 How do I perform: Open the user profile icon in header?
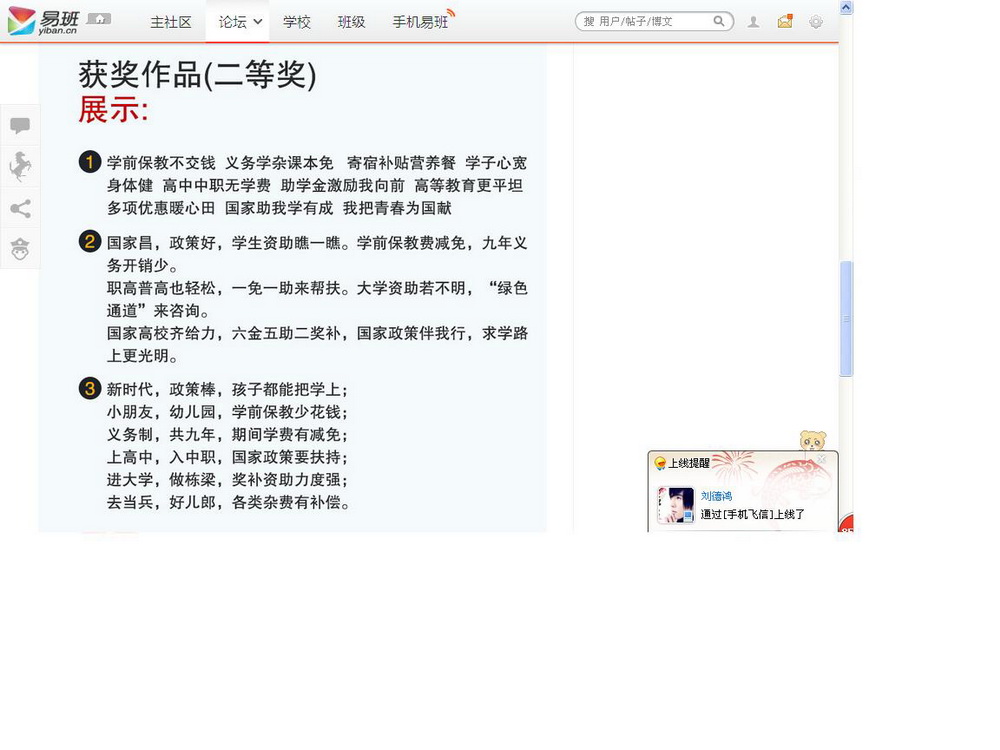(753, 22)
